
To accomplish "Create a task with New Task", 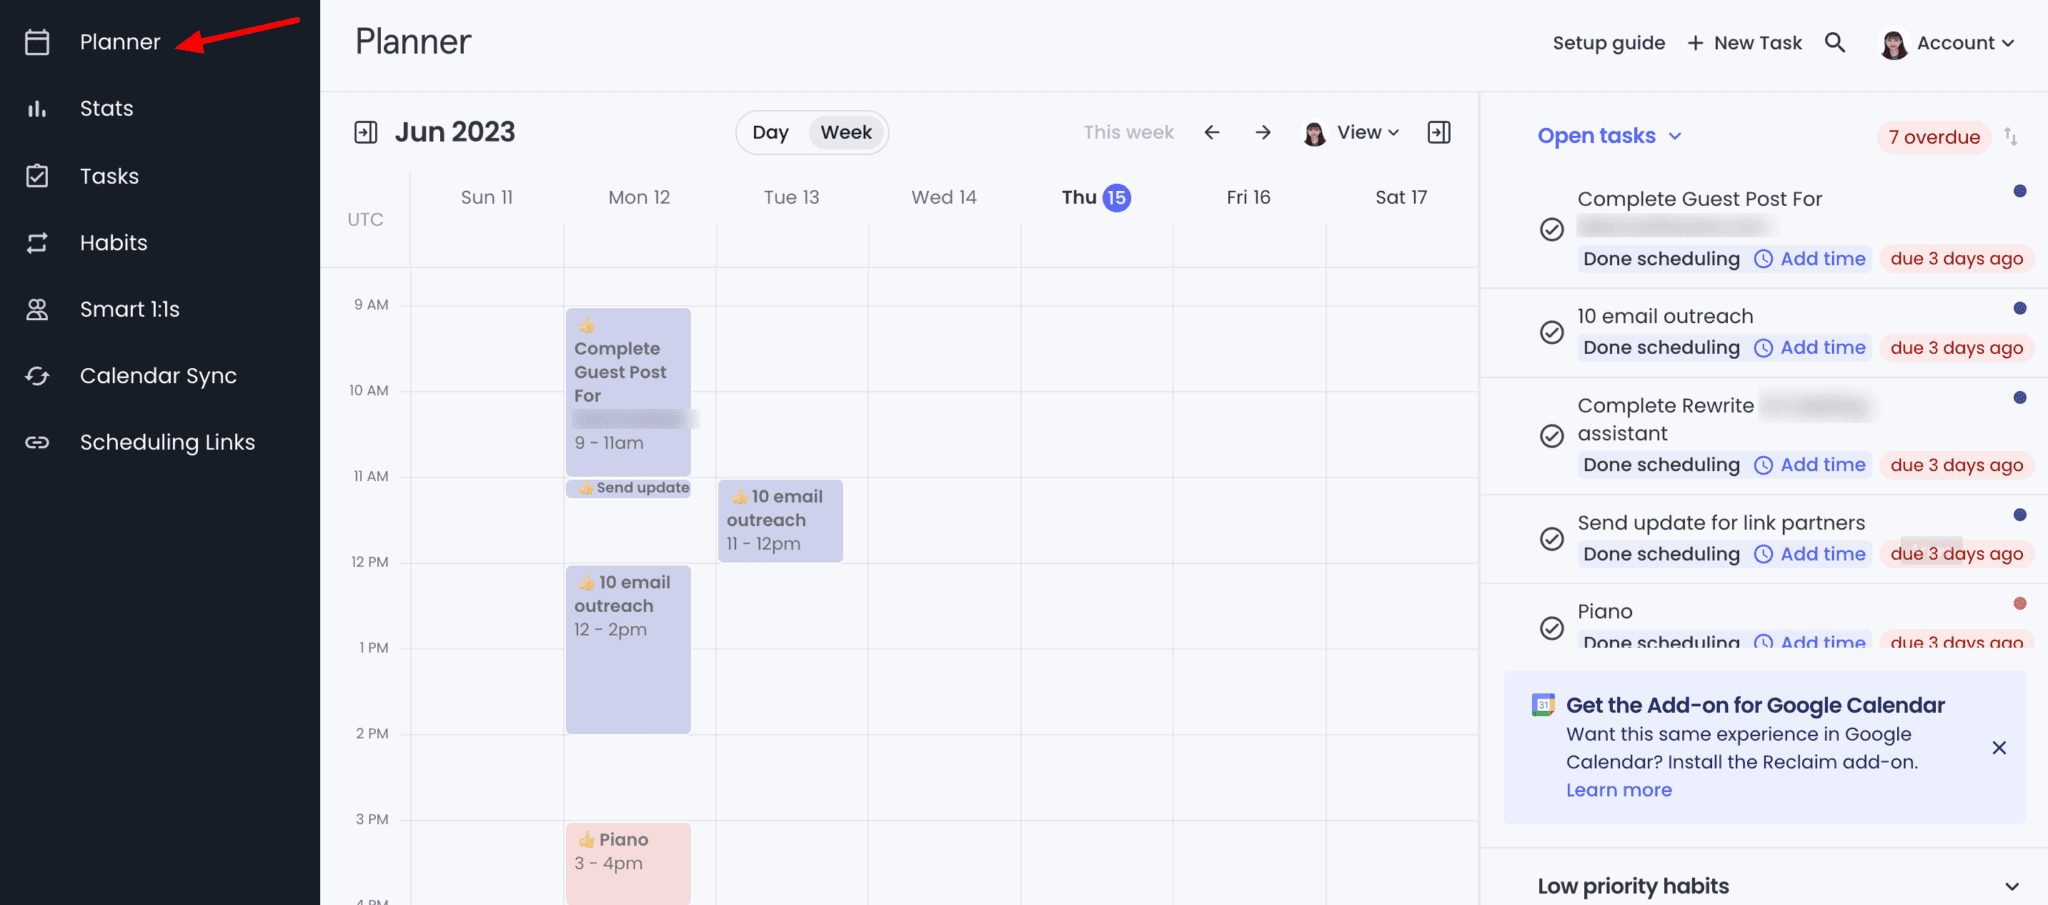I will tap(1744, 42).
